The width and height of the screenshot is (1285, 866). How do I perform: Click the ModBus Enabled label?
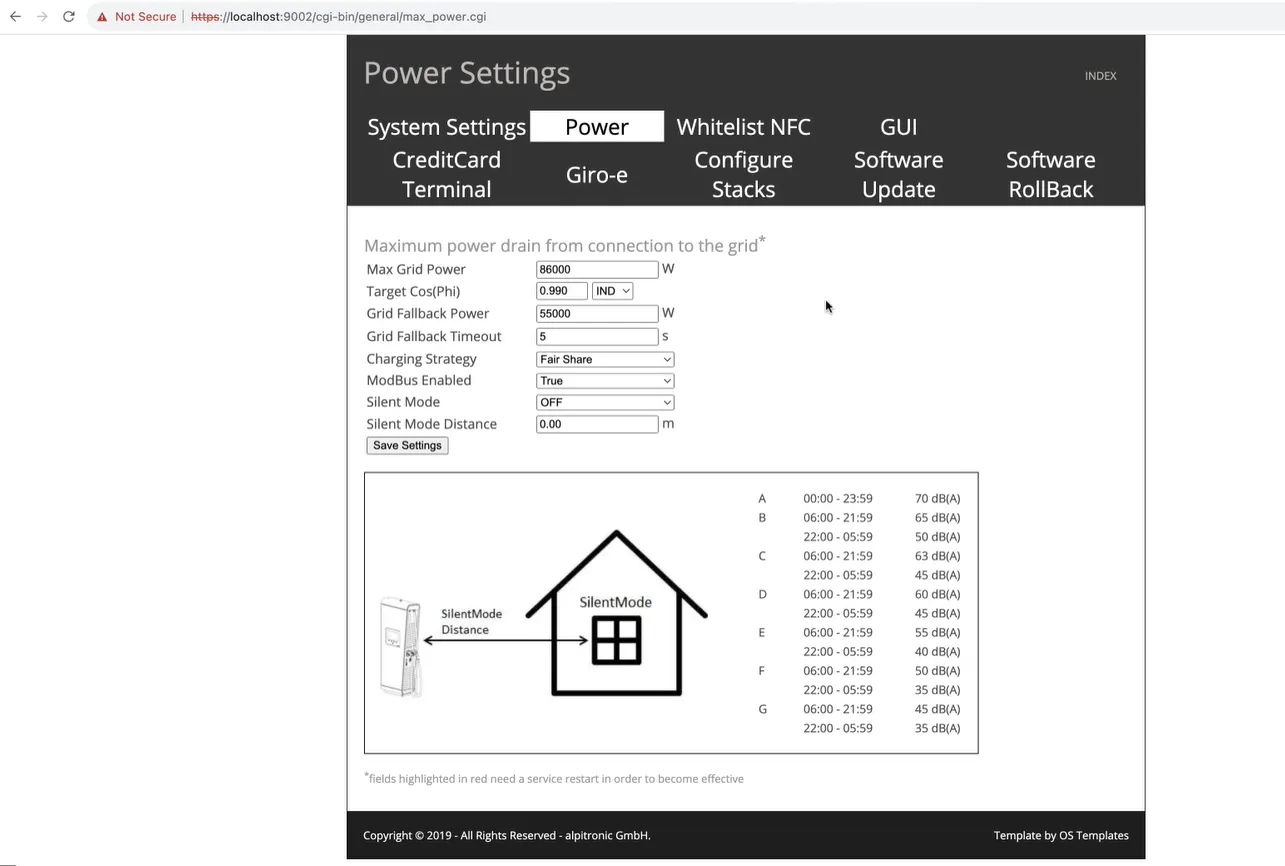coord(418,380)
